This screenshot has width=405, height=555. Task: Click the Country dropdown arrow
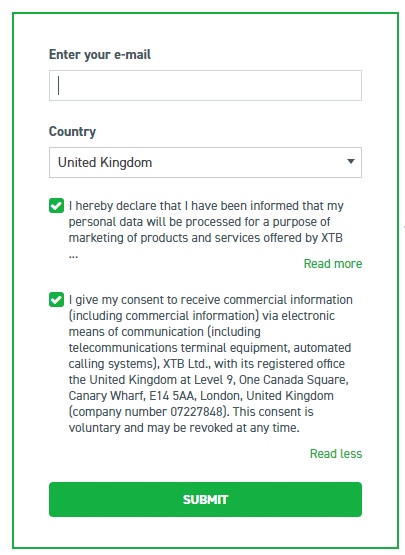tap(350, 161)
